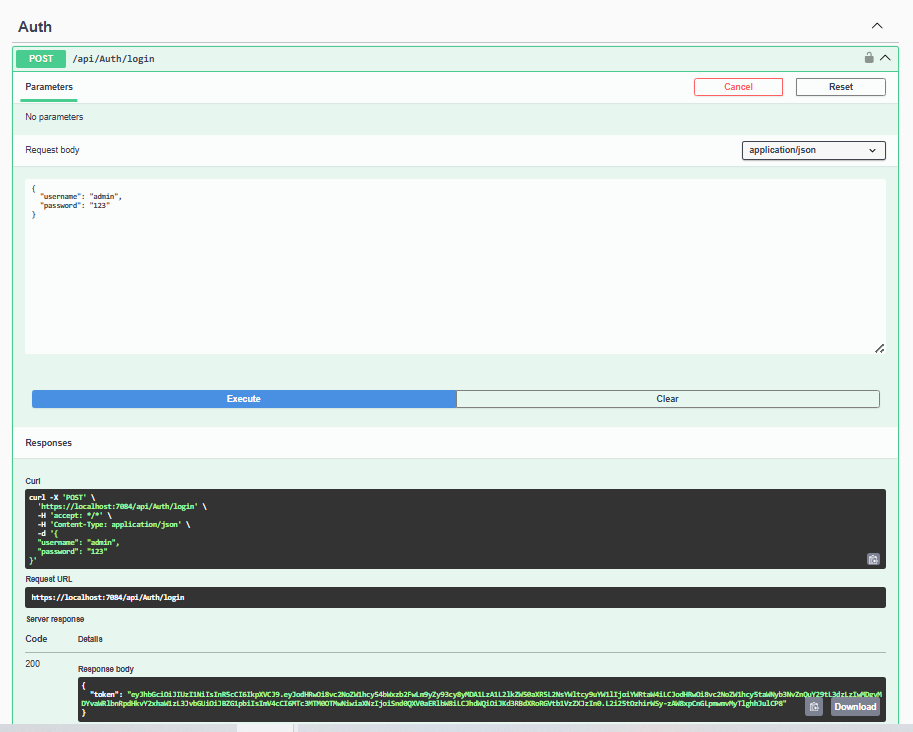Collapse the login operation using its chevron
This screenshot has height=732, width=913.
(883, 57)
